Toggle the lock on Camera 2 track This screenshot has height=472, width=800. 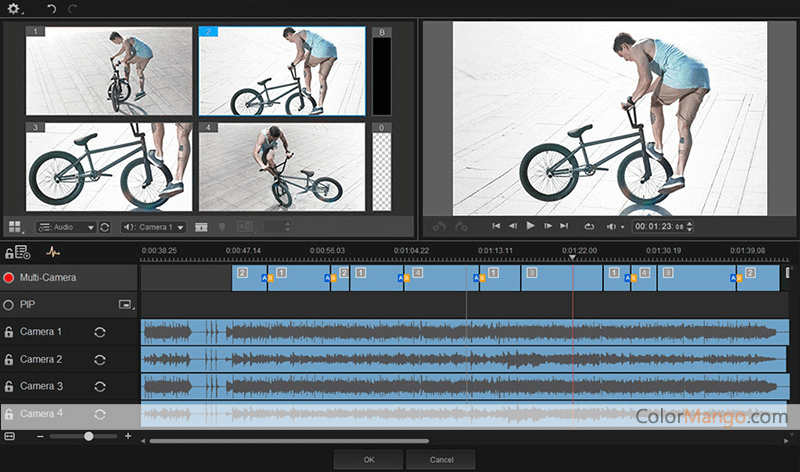[9, 359]
